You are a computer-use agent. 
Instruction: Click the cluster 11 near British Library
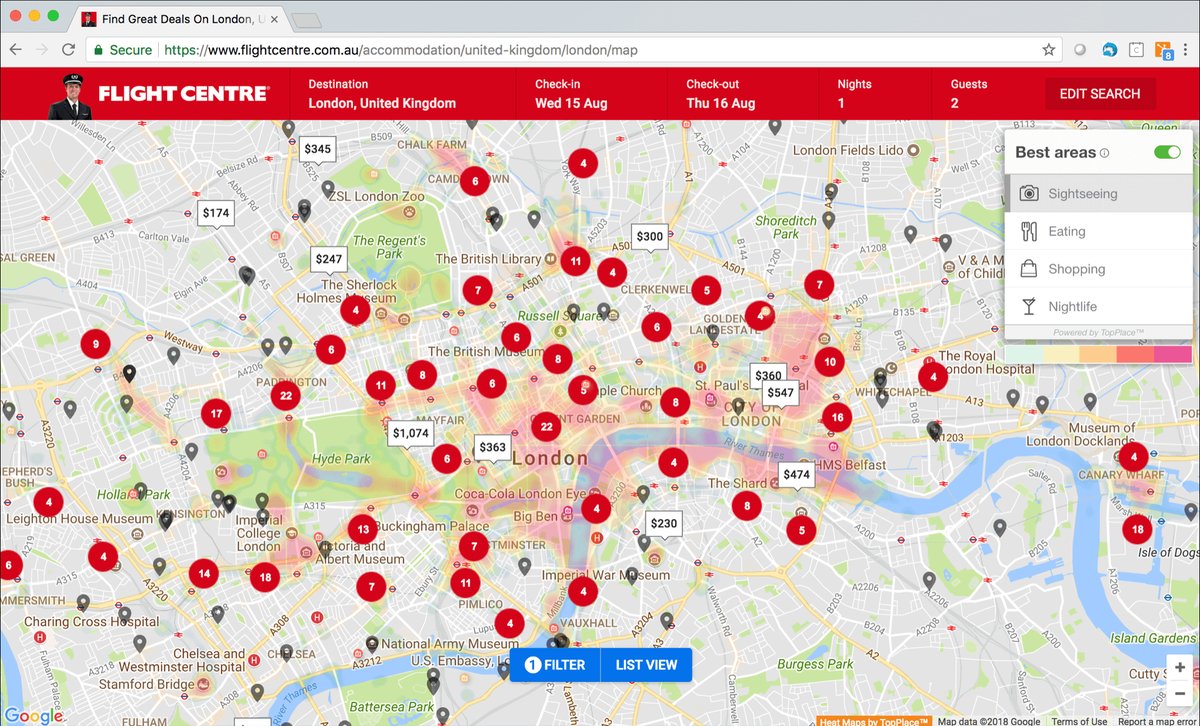[x=575, y=262]
